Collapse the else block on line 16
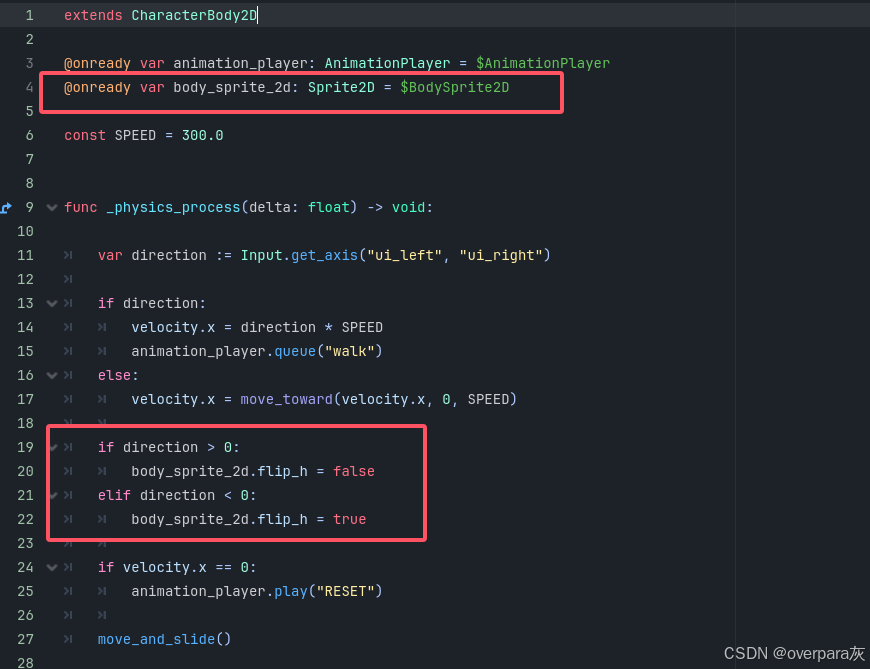Image resolution: width=870 pixels, height=669 pixels. 52,376
